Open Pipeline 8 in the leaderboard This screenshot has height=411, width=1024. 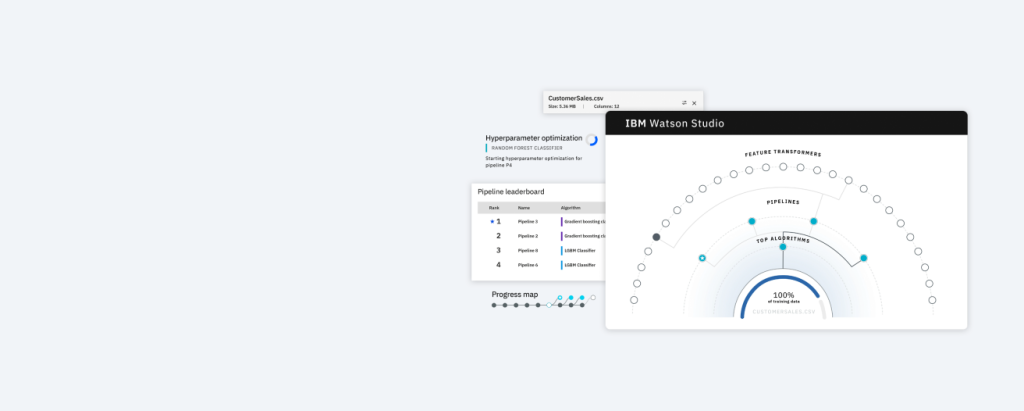[x=528, y=250]
